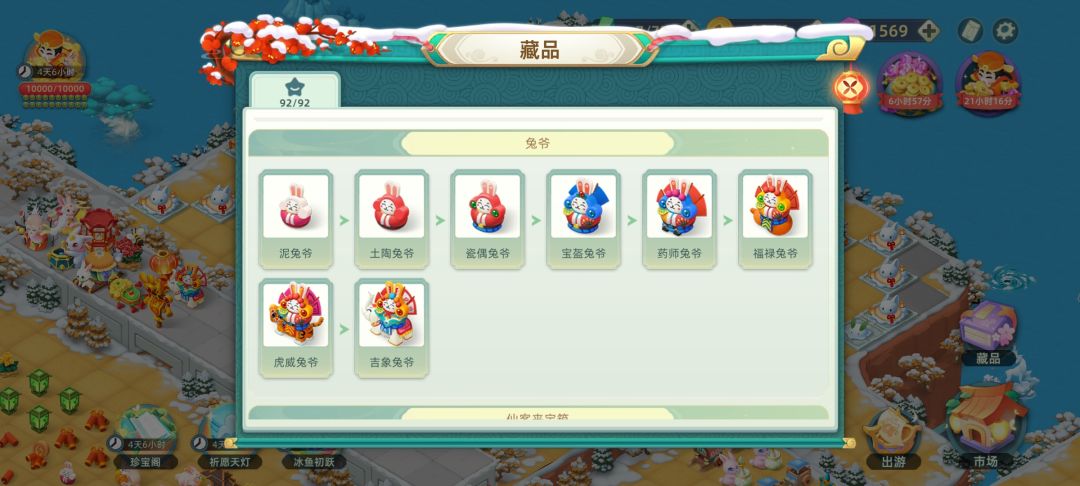Tap the 出游 travel boat button
Image resolution: width=1080 pixels, height=486 pixels.
point(894,439)
